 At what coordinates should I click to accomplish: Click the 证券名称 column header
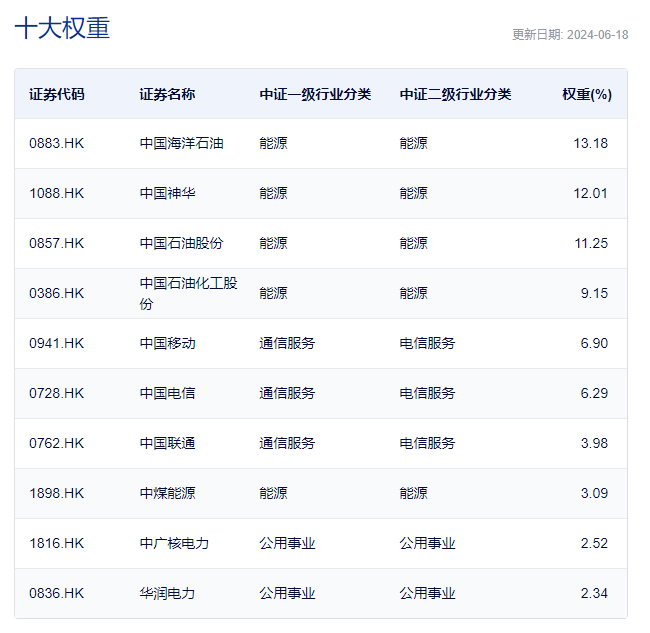[x=167, y=94]
